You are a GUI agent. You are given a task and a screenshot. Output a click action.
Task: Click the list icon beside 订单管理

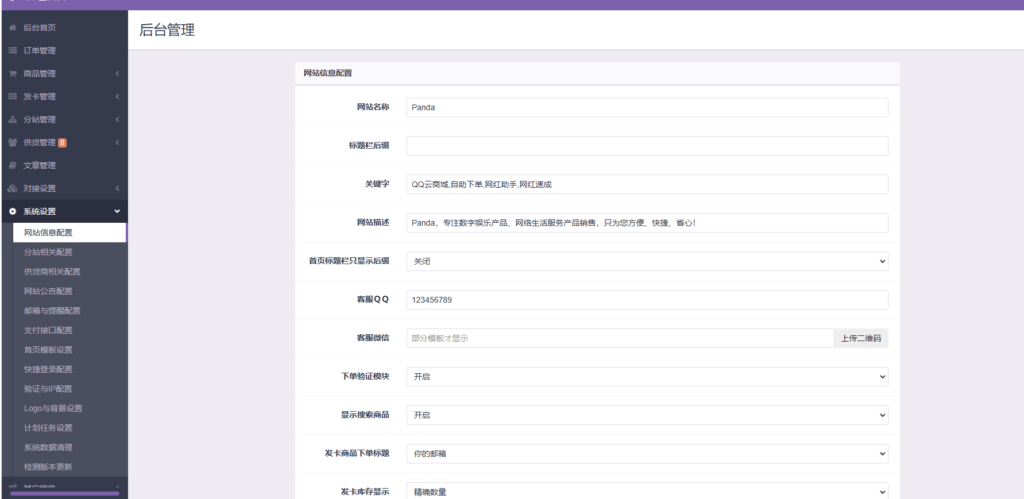pos(12,51)
